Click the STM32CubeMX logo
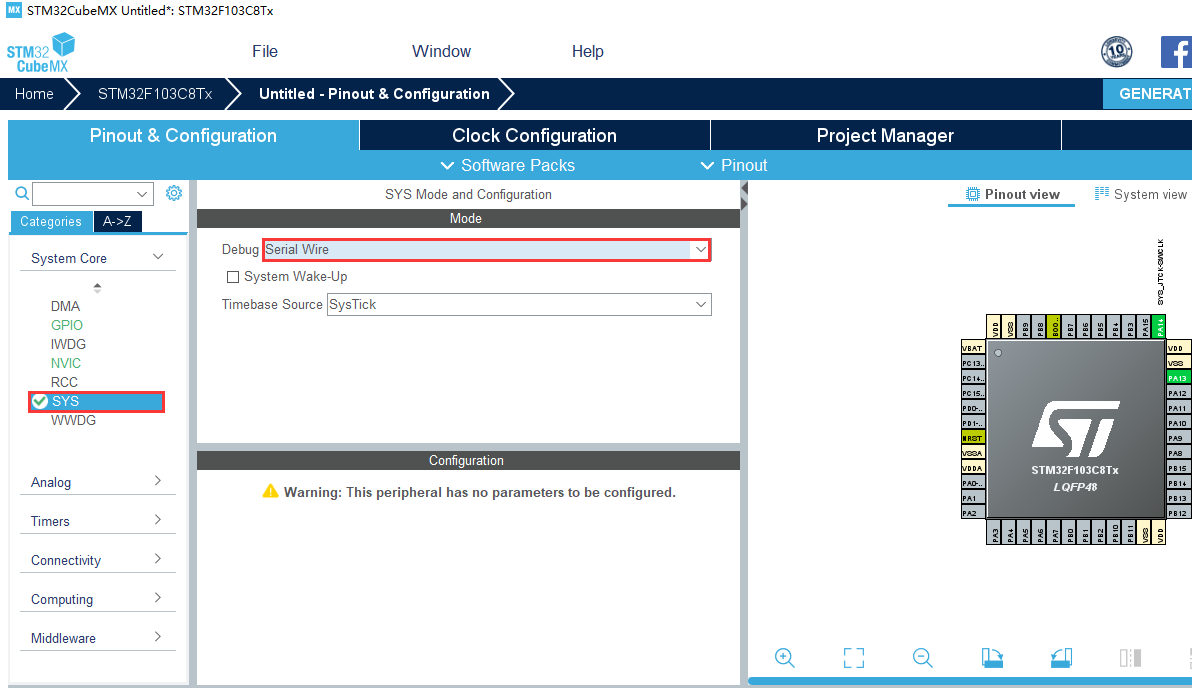 pyautogui.click(x=40, y=52)
